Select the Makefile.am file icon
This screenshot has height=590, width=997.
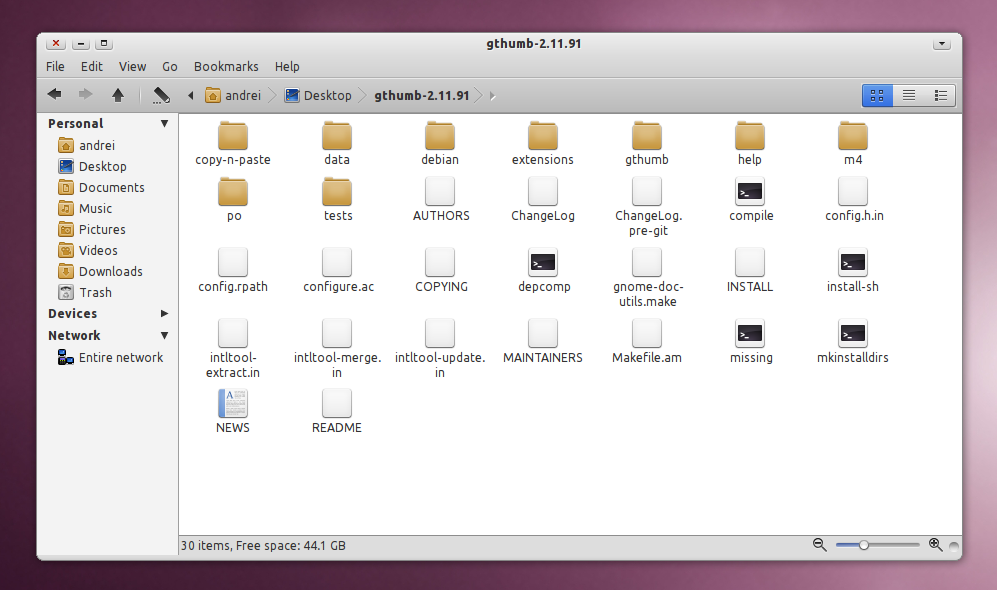(647, 333)
